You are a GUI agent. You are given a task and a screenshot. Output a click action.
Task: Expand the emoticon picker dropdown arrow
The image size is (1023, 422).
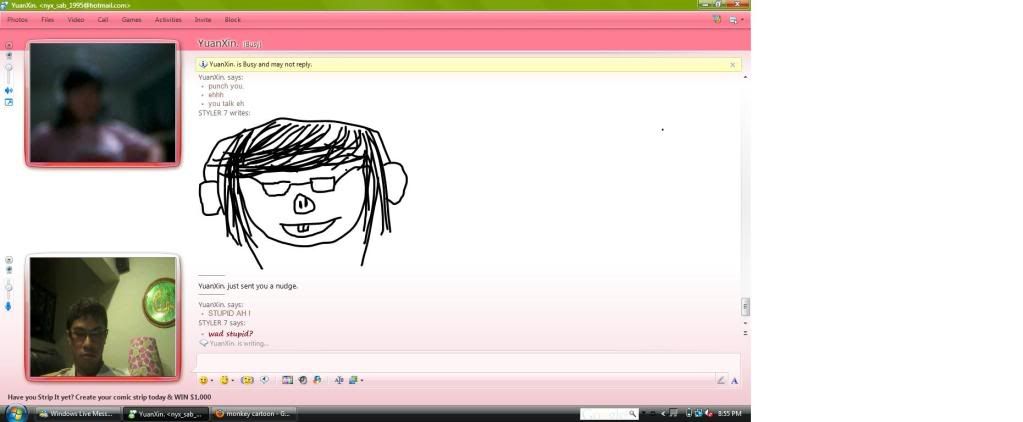pos(211,380)
